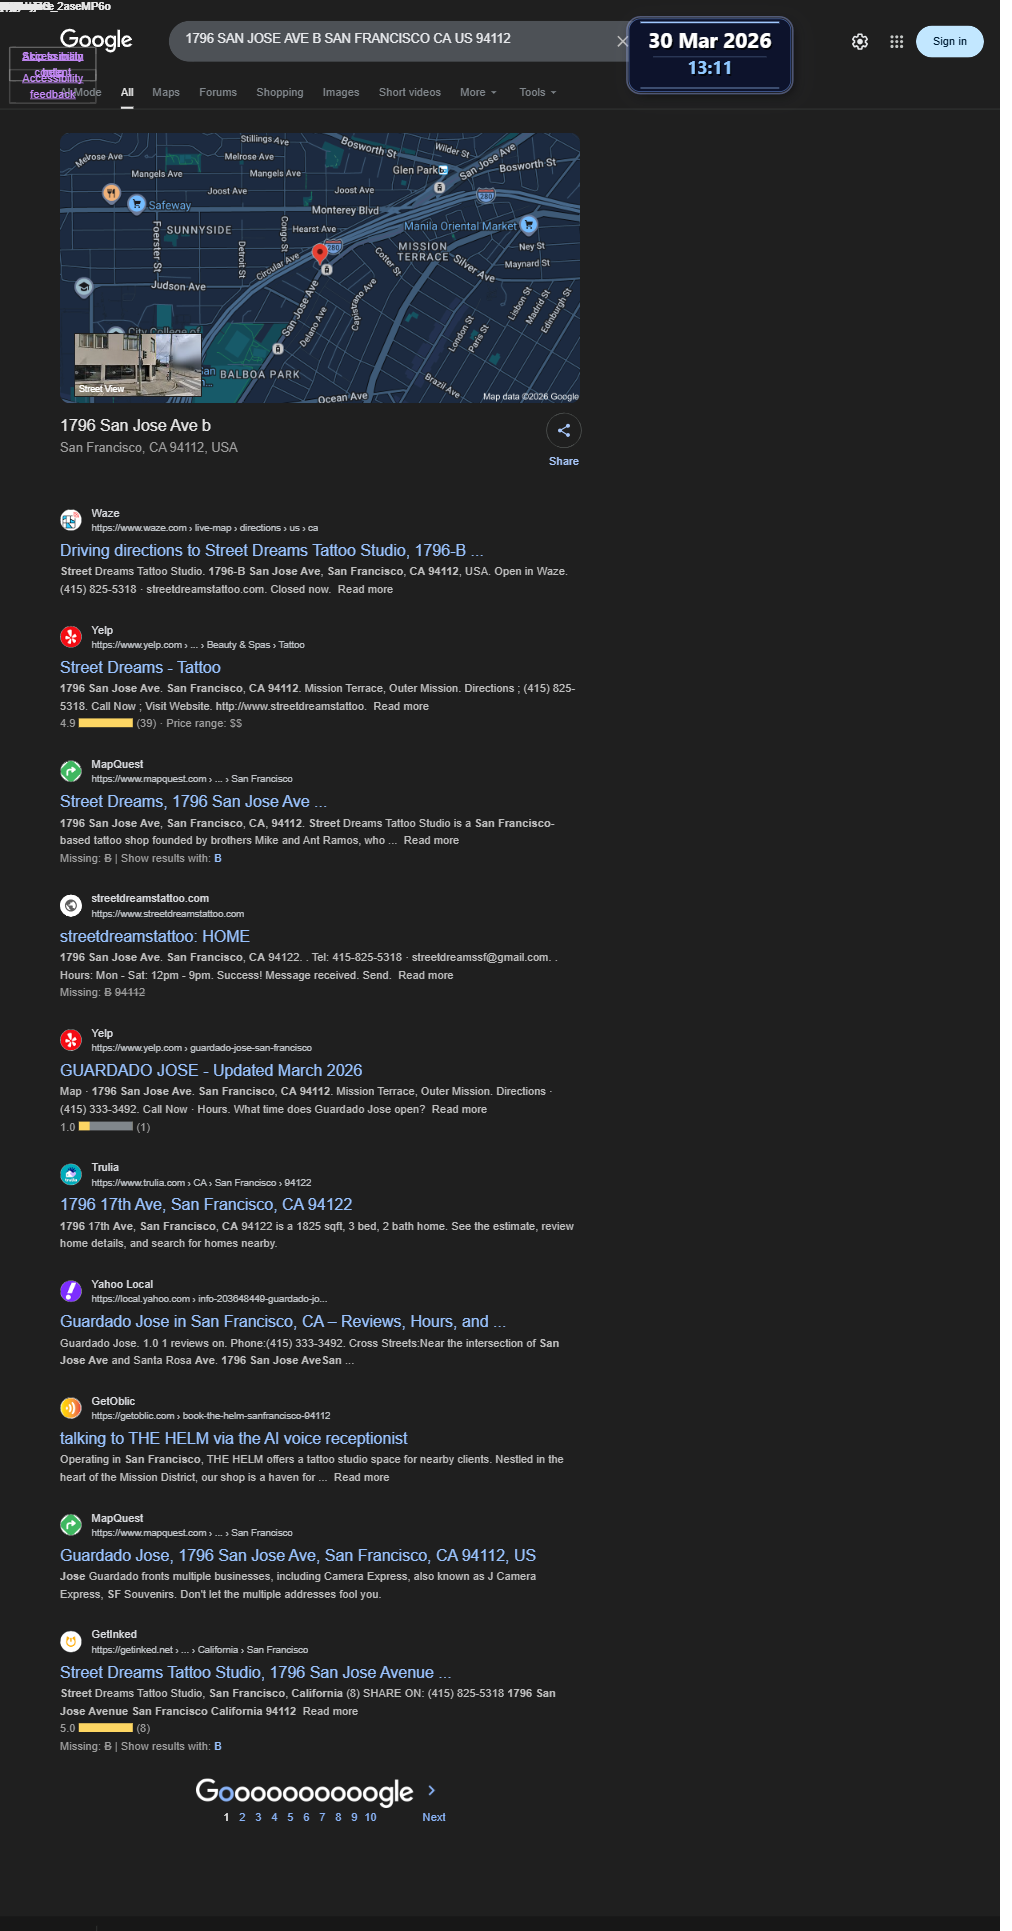
Task: Clear the search box with X icon
Action: point(622,41)
